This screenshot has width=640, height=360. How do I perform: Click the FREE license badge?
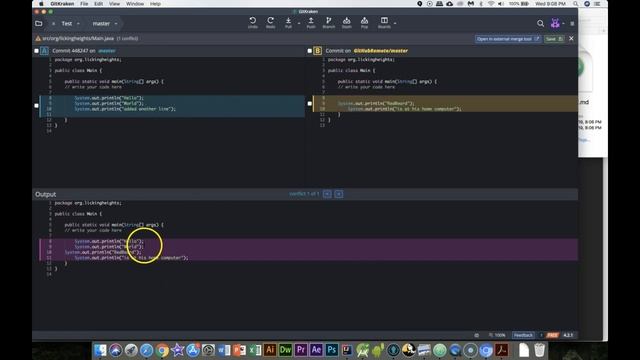click(552, 335)
